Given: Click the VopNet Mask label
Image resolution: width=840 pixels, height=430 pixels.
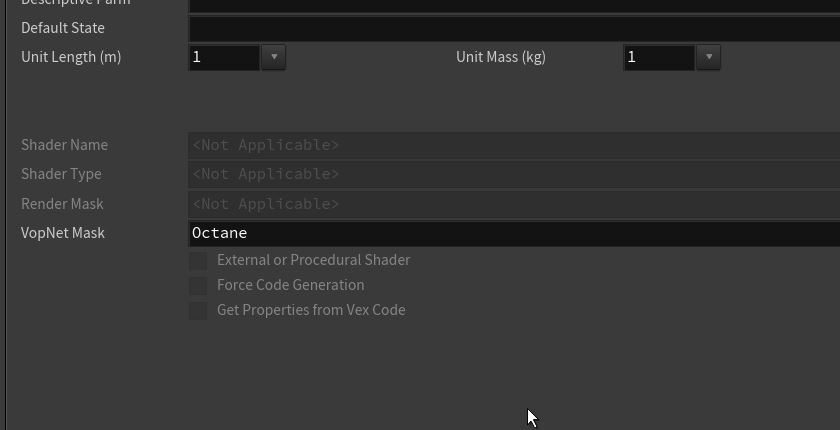Looking at the screenshot, I should click(x=63, y=233).
